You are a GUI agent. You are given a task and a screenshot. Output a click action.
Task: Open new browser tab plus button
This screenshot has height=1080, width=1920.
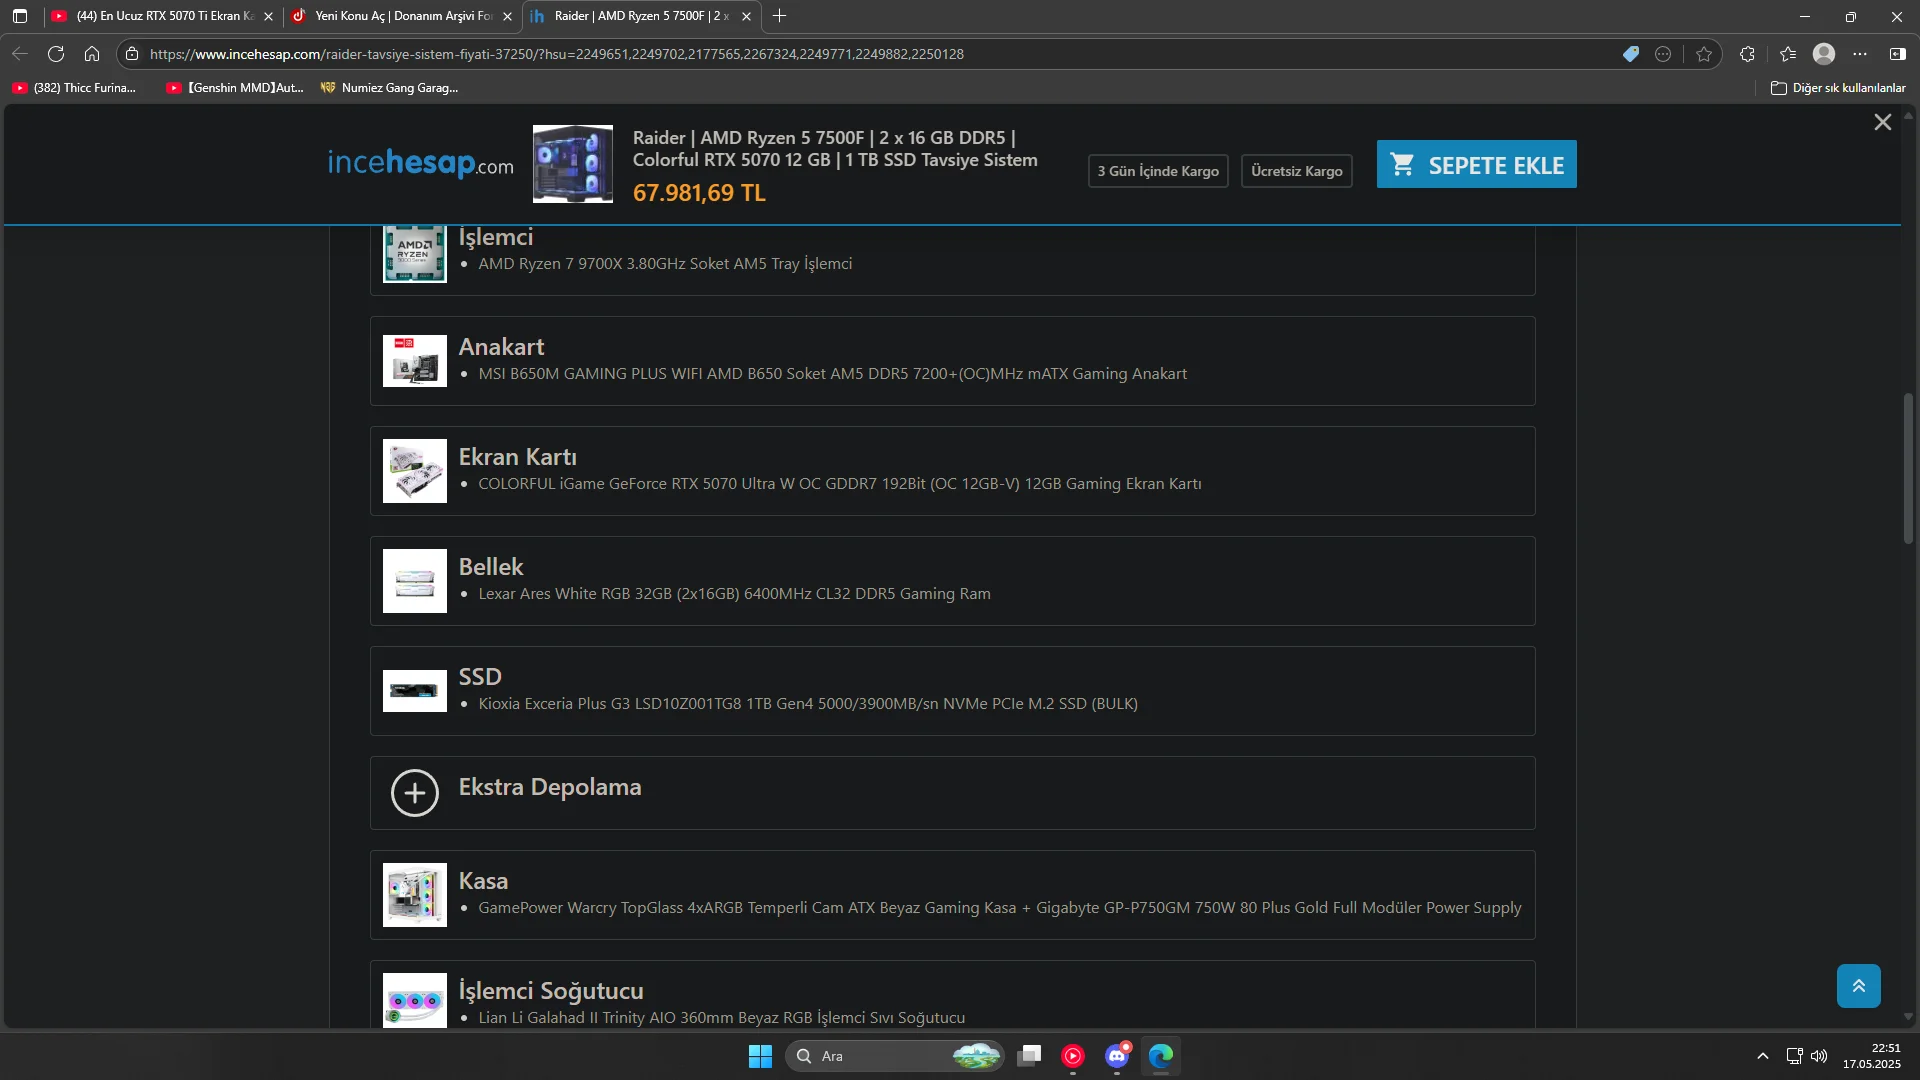click(780, 16)
